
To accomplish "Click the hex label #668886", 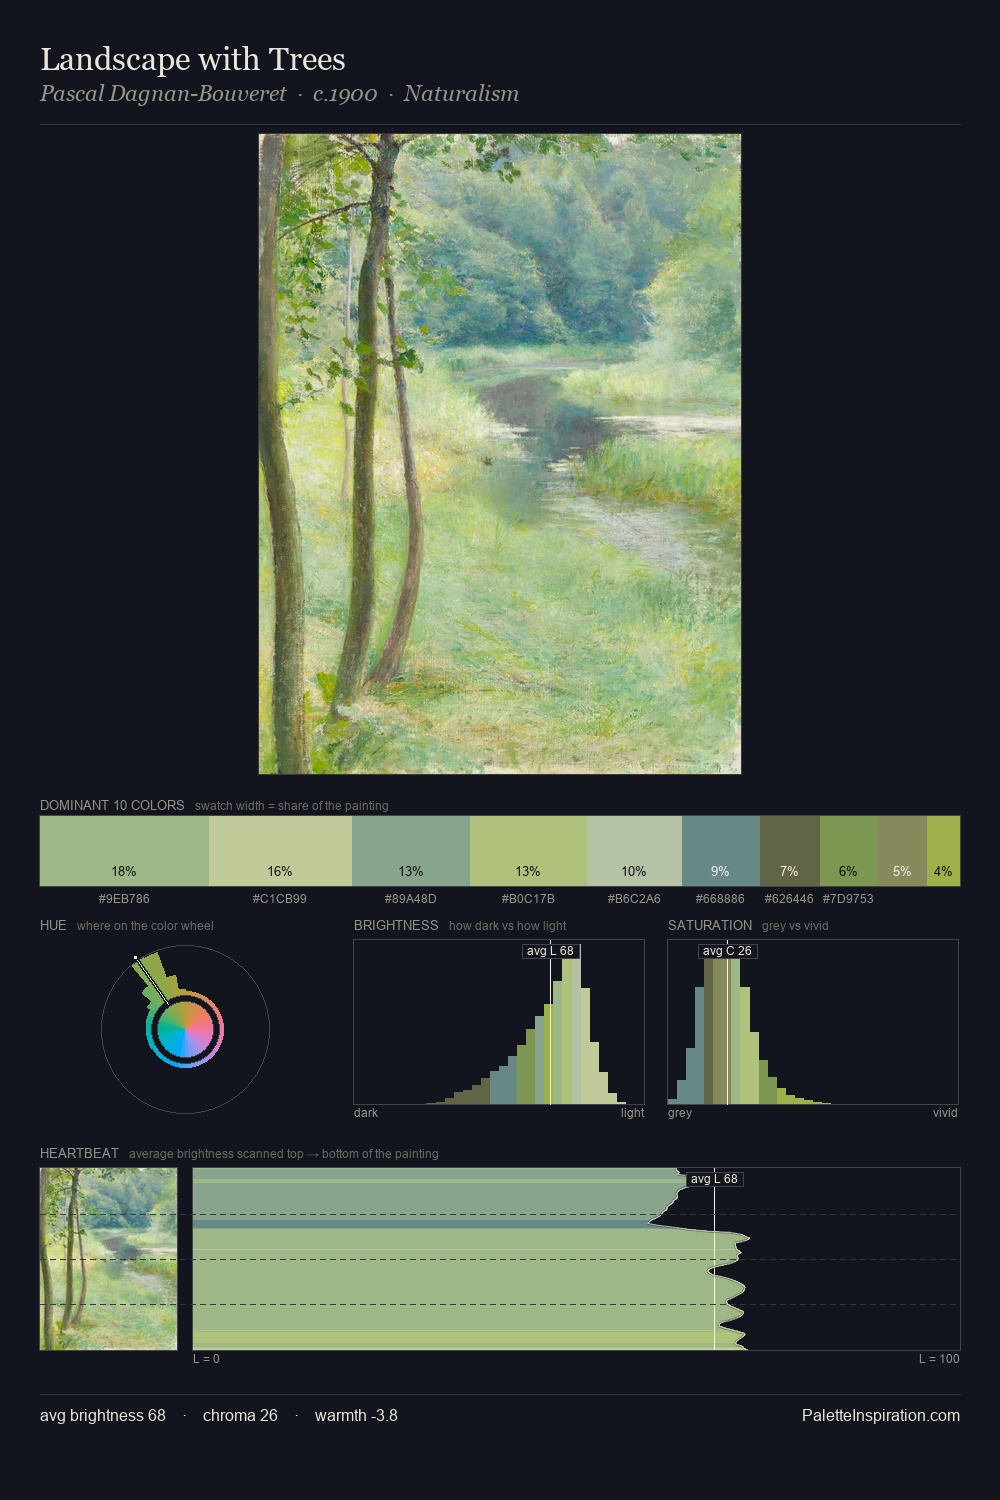I will [x=721, y=899].
